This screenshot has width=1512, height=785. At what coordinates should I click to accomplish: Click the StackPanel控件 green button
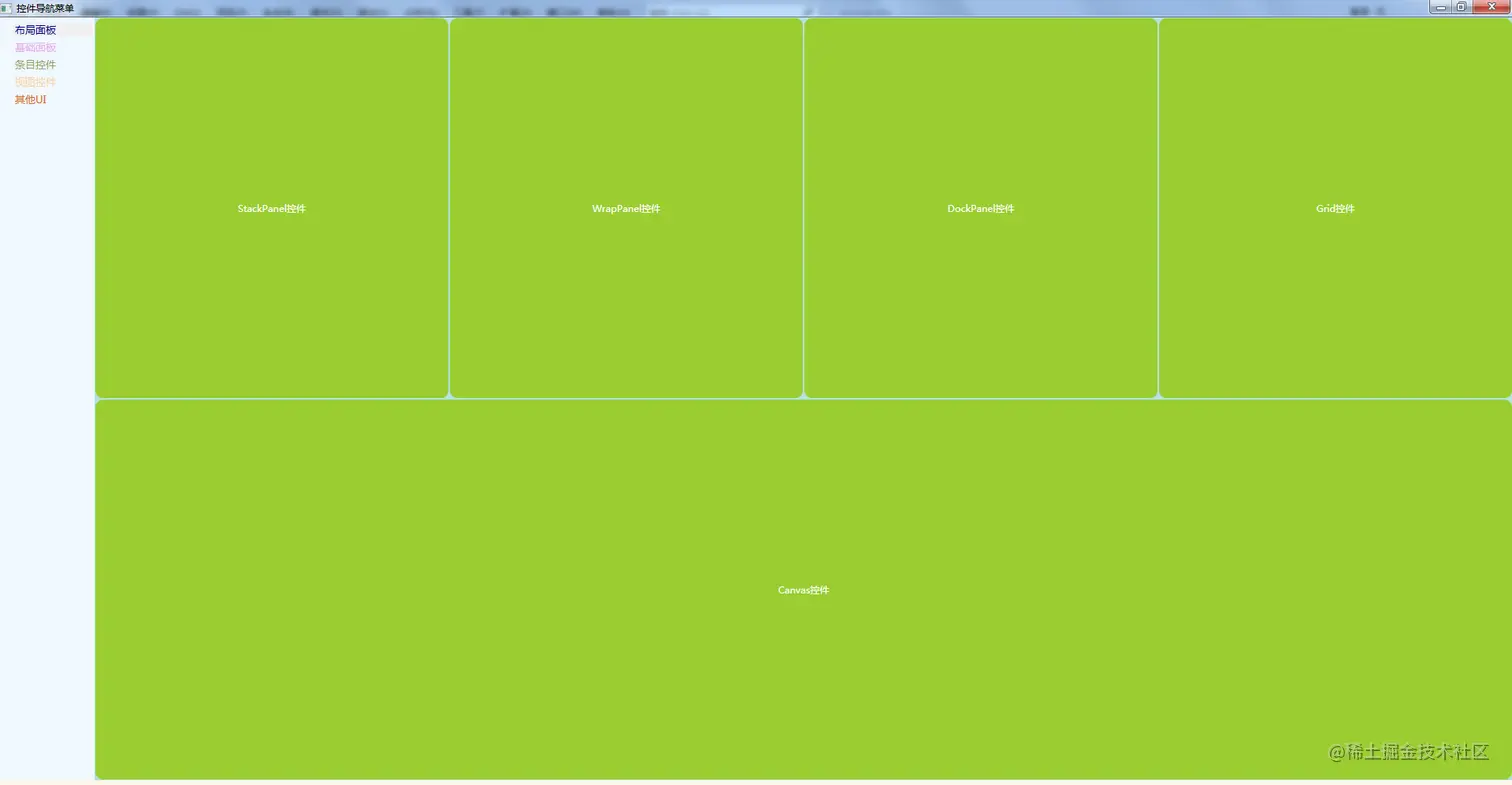pos(272,208)
